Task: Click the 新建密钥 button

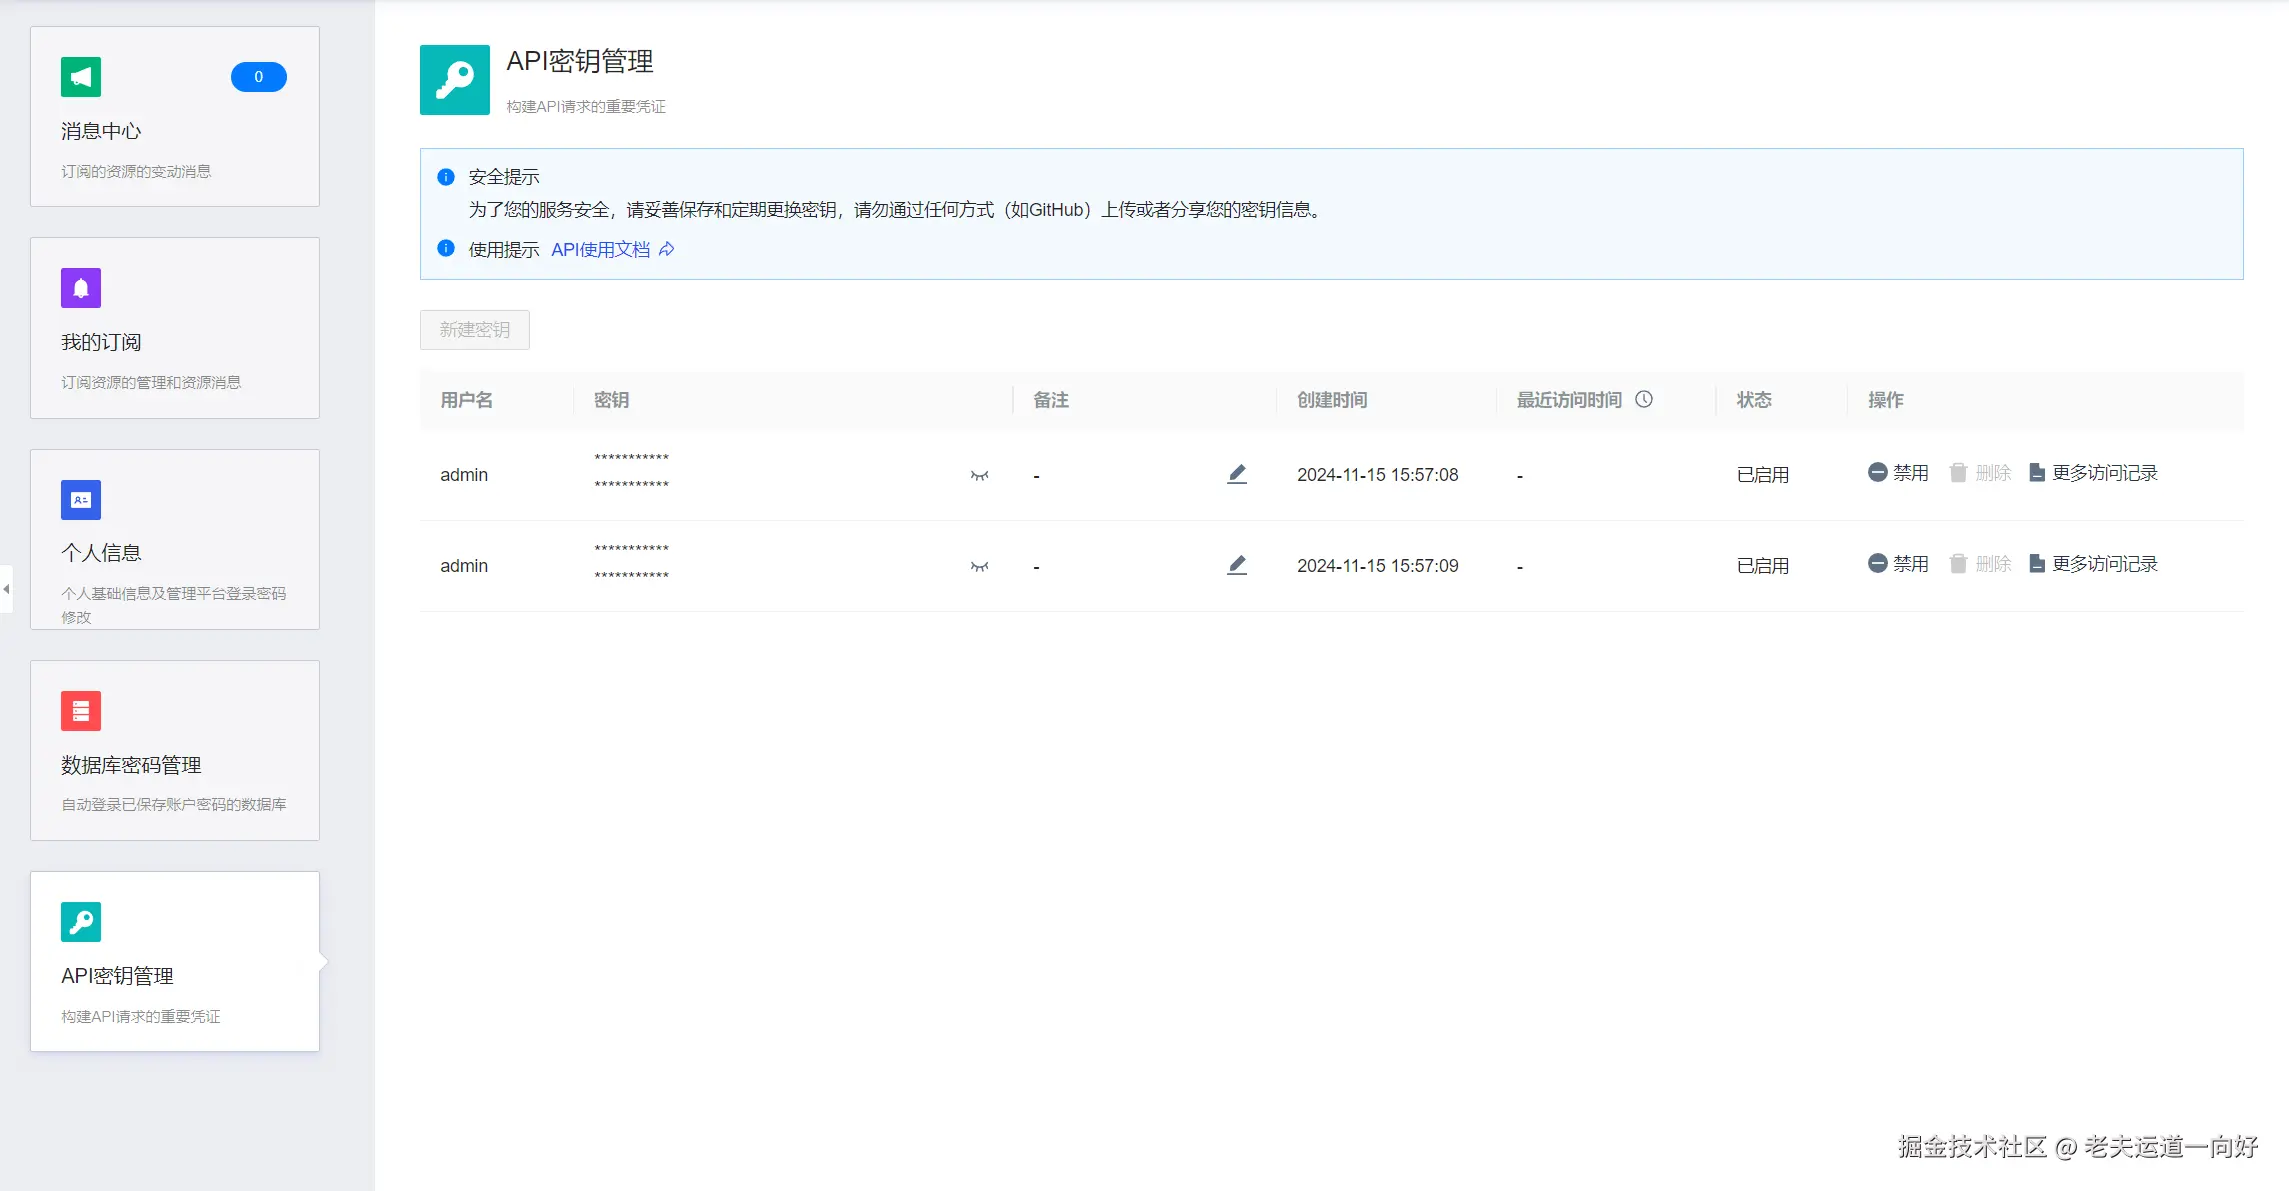Action: point(475,330)
